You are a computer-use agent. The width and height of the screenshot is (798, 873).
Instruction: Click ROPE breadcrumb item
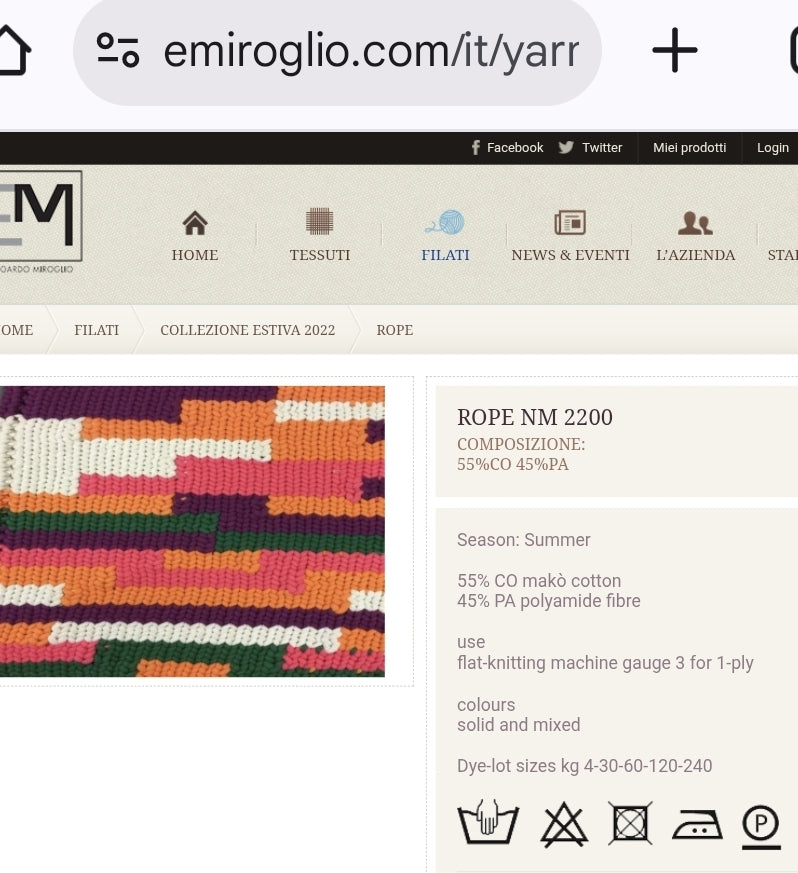tap(394, 330)
